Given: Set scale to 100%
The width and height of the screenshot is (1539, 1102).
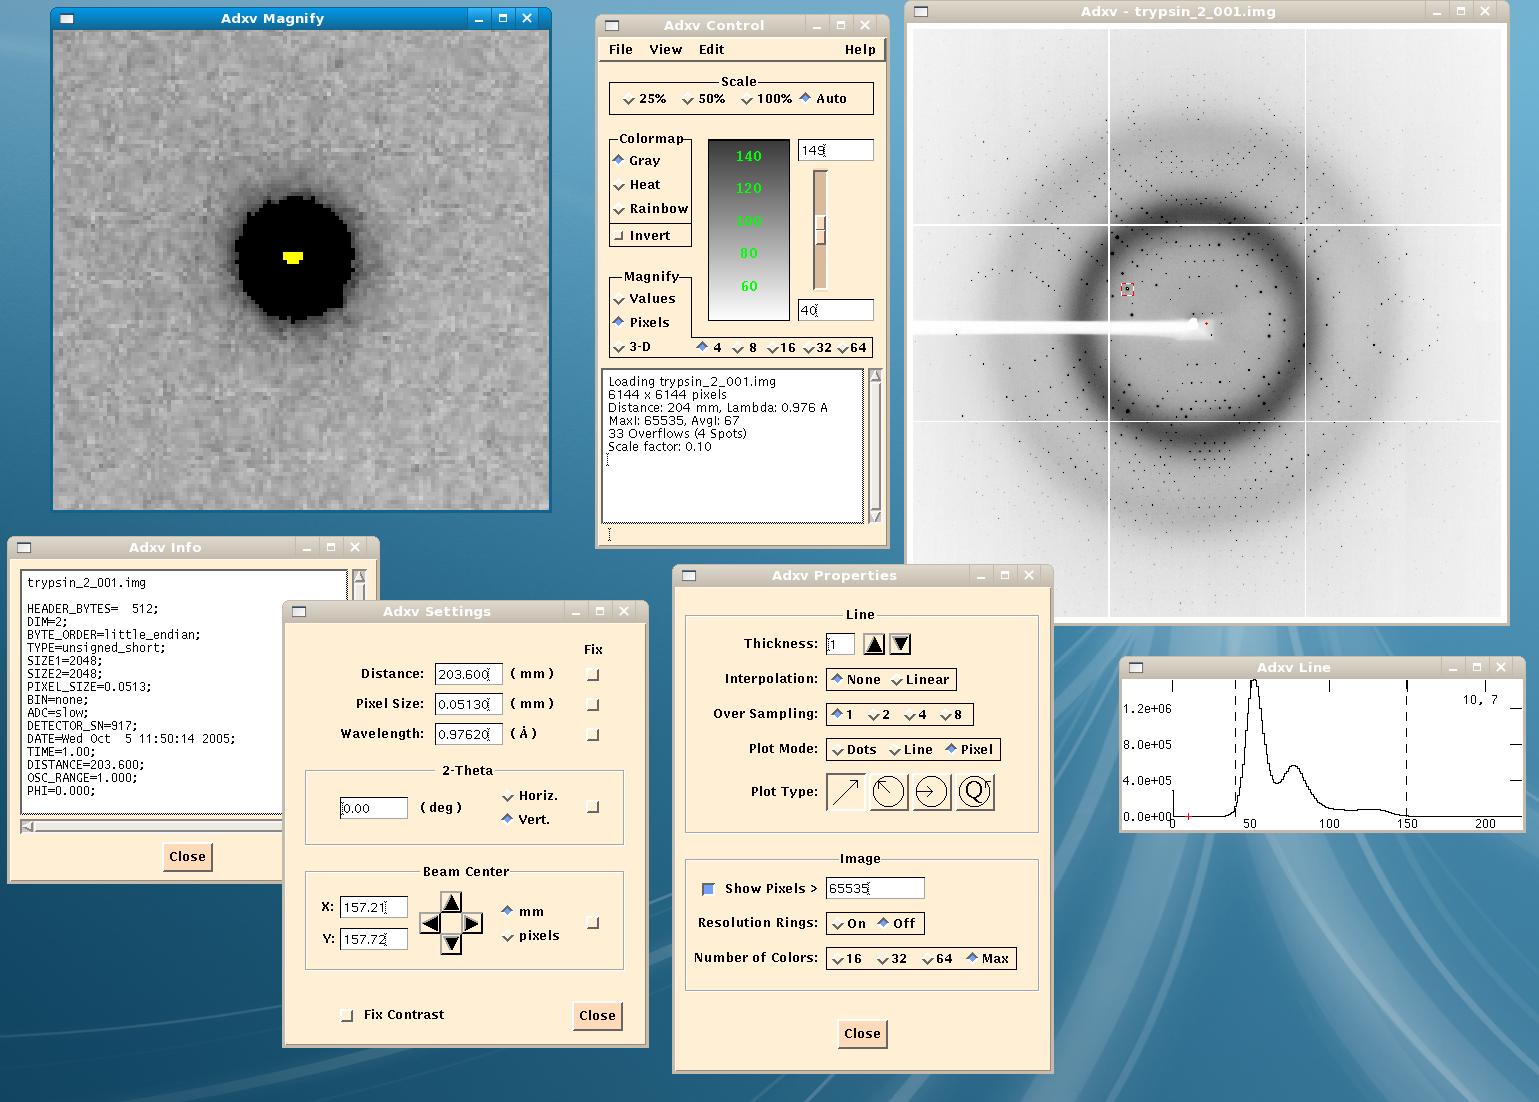Looking at the screenshot, I should [766, 99].
